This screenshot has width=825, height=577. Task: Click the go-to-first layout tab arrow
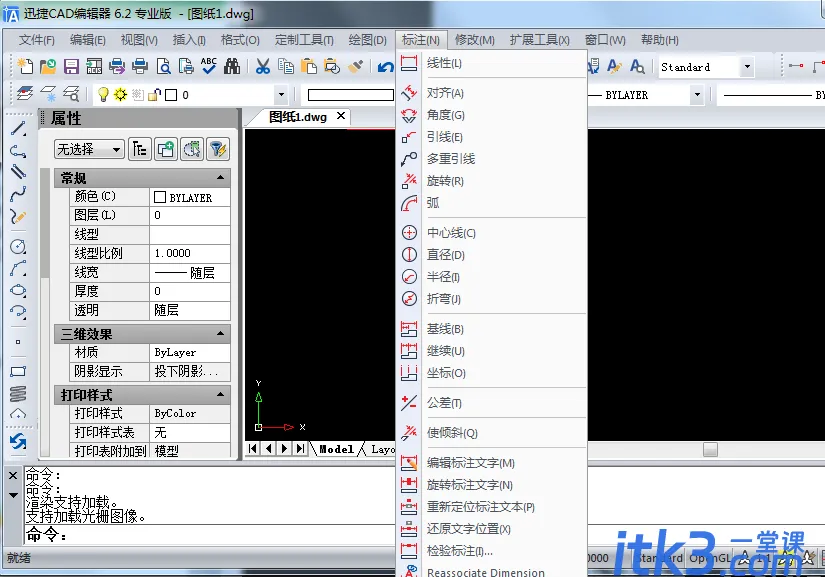tap(253, 448)
